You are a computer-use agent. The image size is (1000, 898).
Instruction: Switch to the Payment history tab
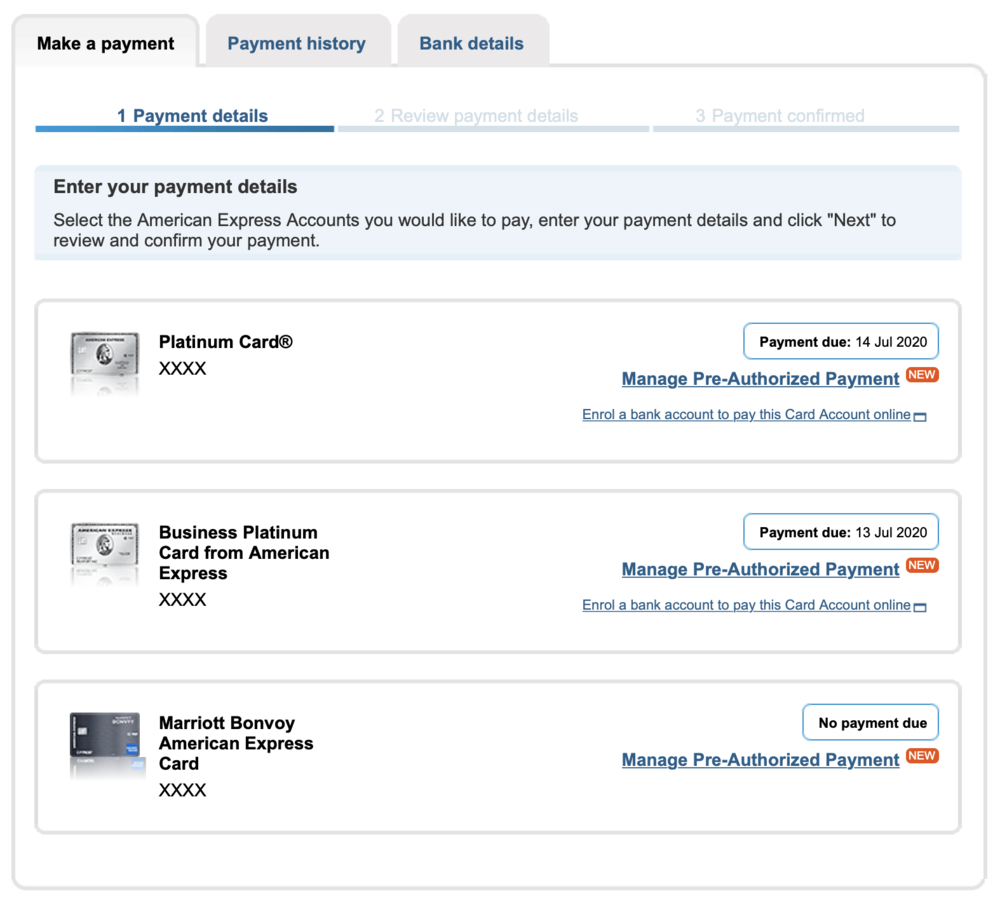(x=296, y=44)
